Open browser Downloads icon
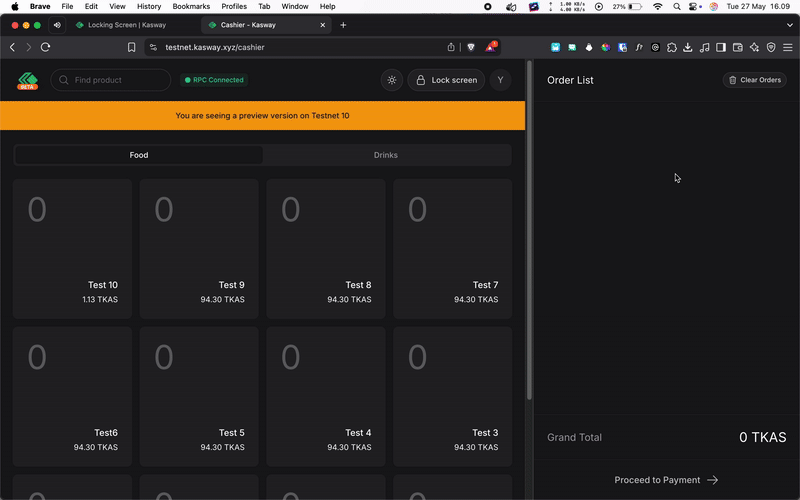Image resolution: width=800 pixels, height=500 pixels. 688,47
